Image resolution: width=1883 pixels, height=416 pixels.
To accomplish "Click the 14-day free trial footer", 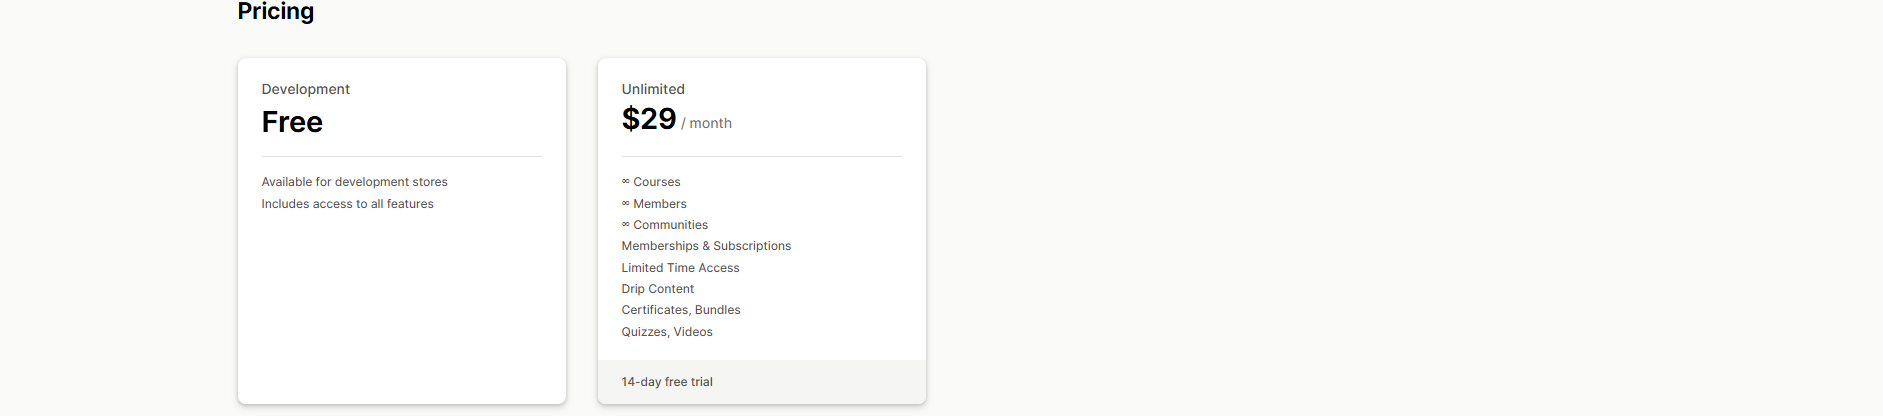I will coord(667,382).
